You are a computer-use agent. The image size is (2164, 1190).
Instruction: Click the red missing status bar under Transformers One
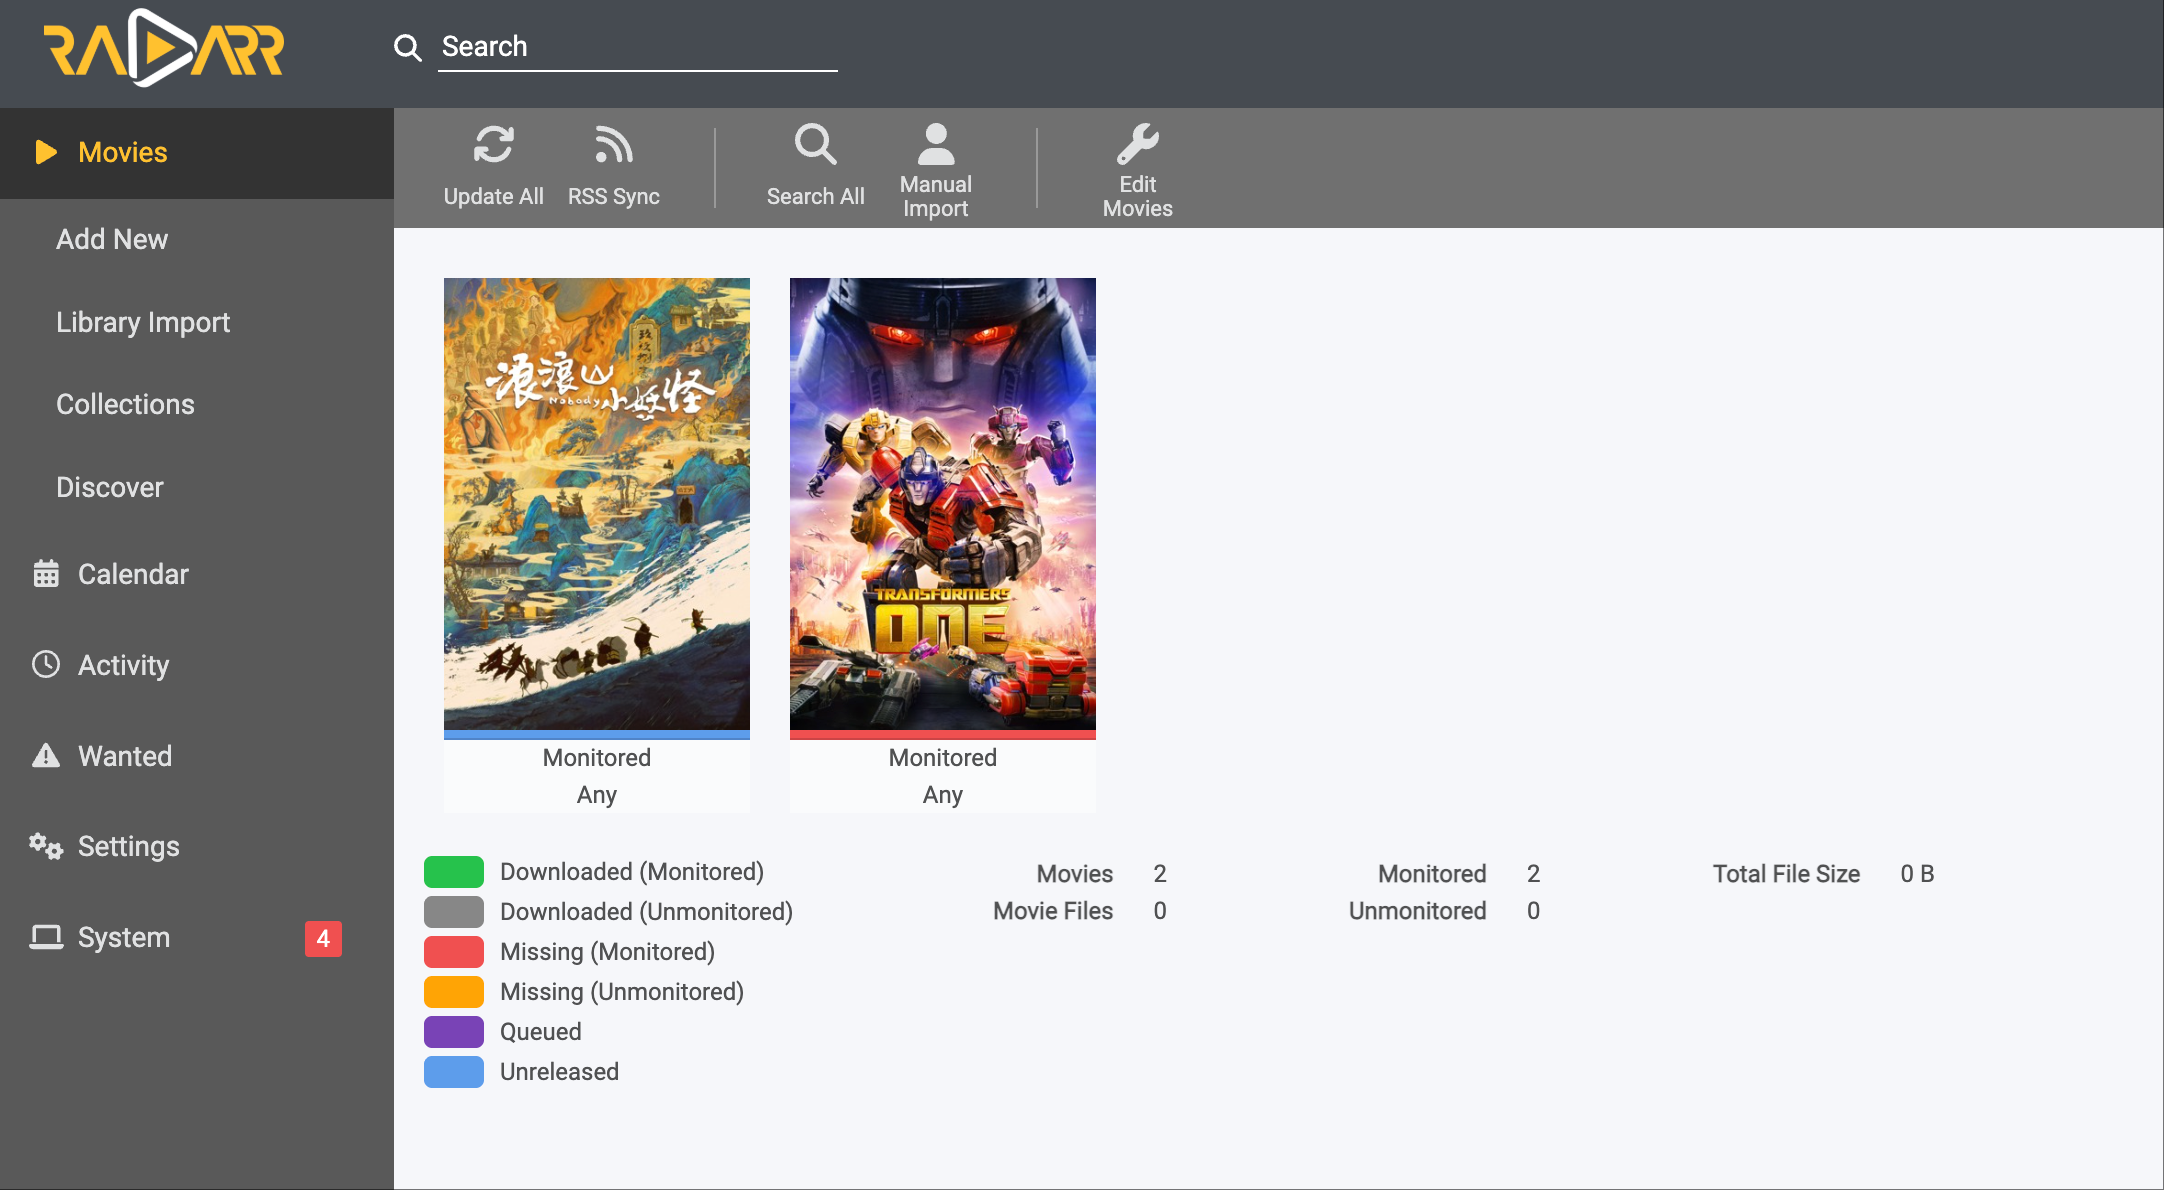(x=943, y=735)
